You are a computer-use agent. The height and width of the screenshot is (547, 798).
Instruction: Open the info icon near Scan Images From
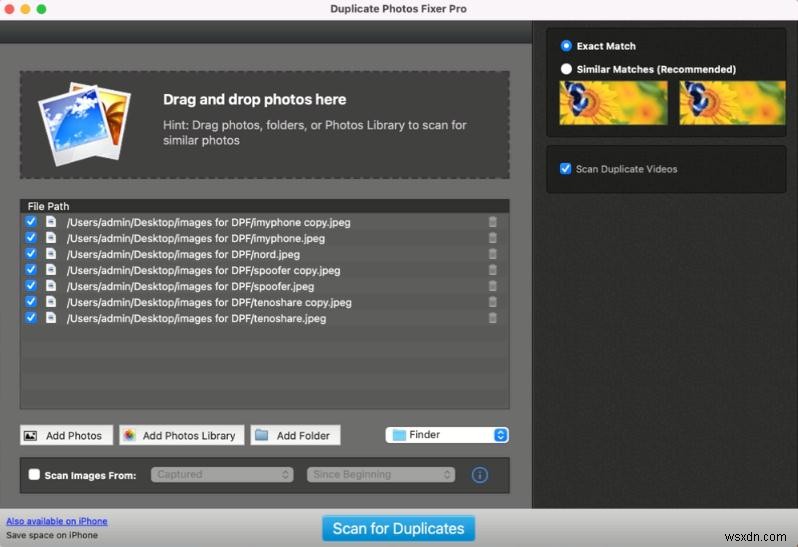point(479,475)
